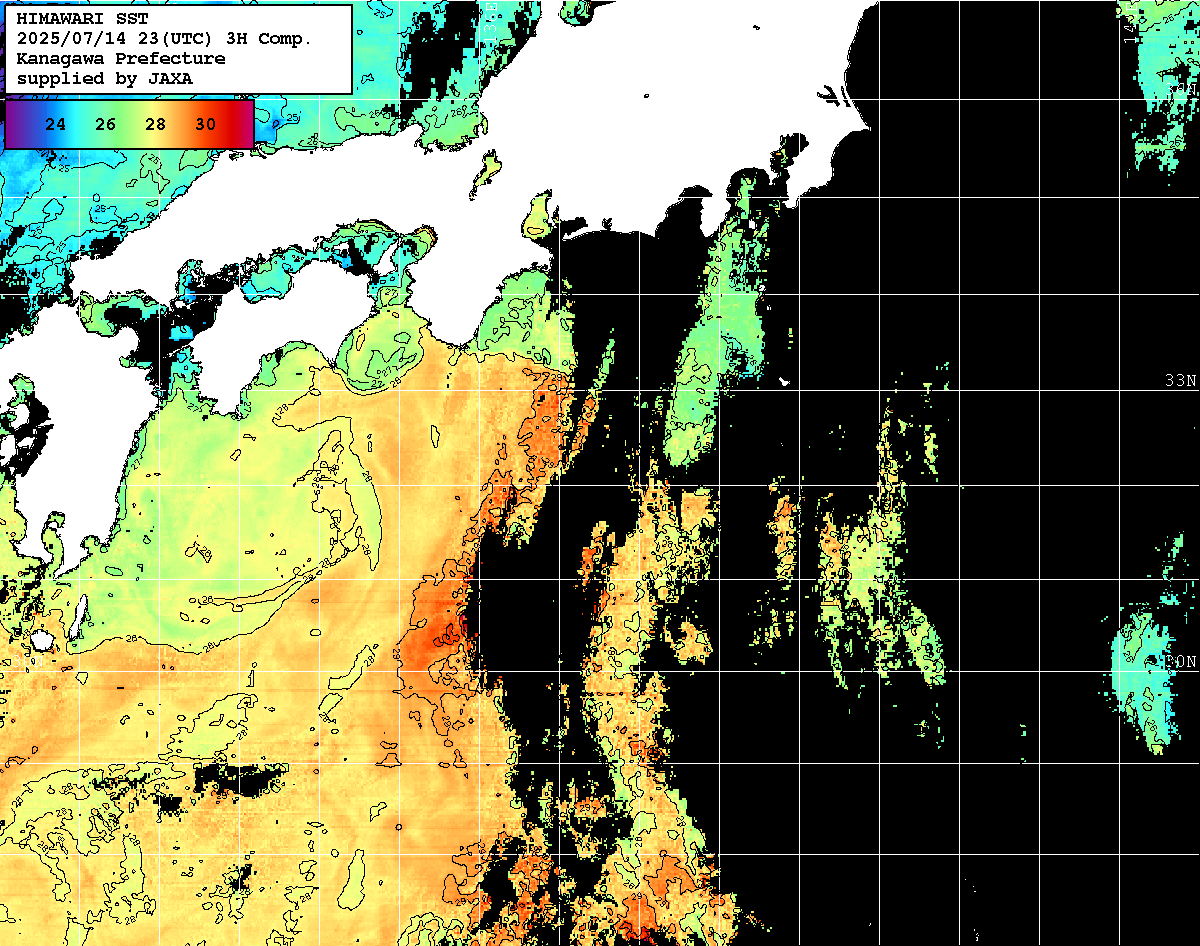Click the "26" label on color scale

coord(106,125)
